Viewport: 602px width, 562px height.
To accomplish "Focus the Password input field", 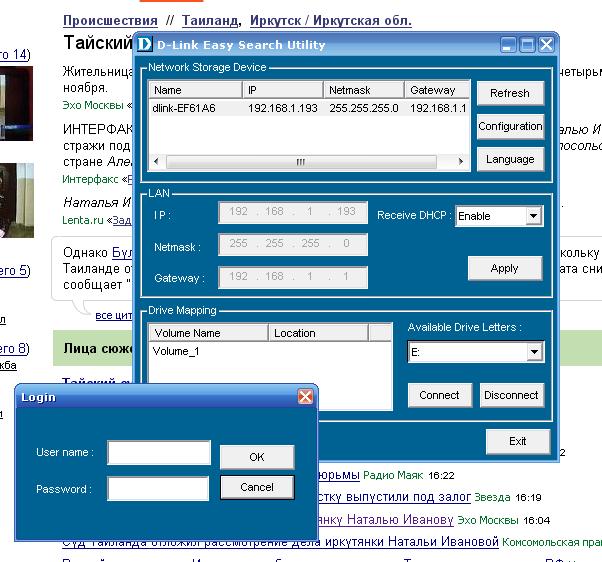I will [x=158, y=489].
